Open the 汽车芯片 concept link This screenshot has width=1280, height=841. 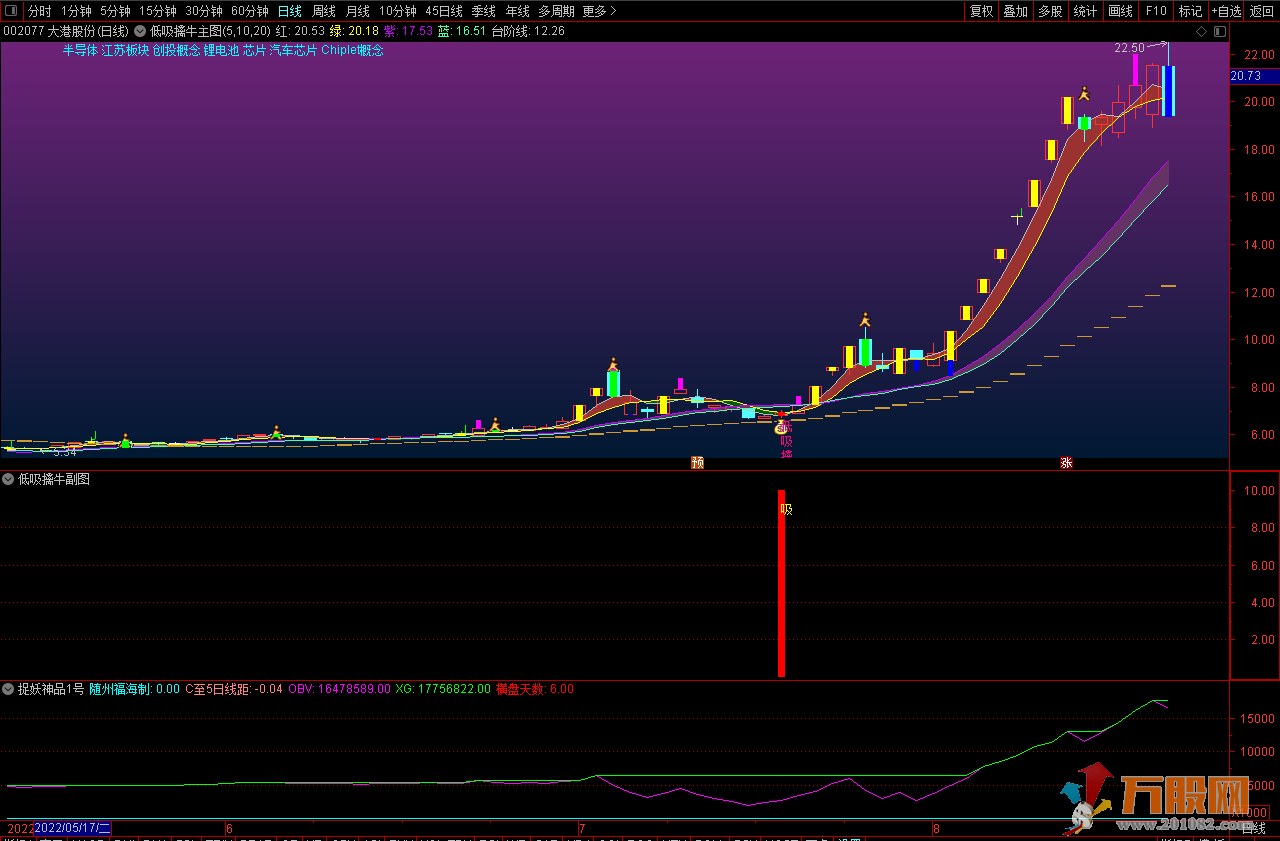(293, 50)
